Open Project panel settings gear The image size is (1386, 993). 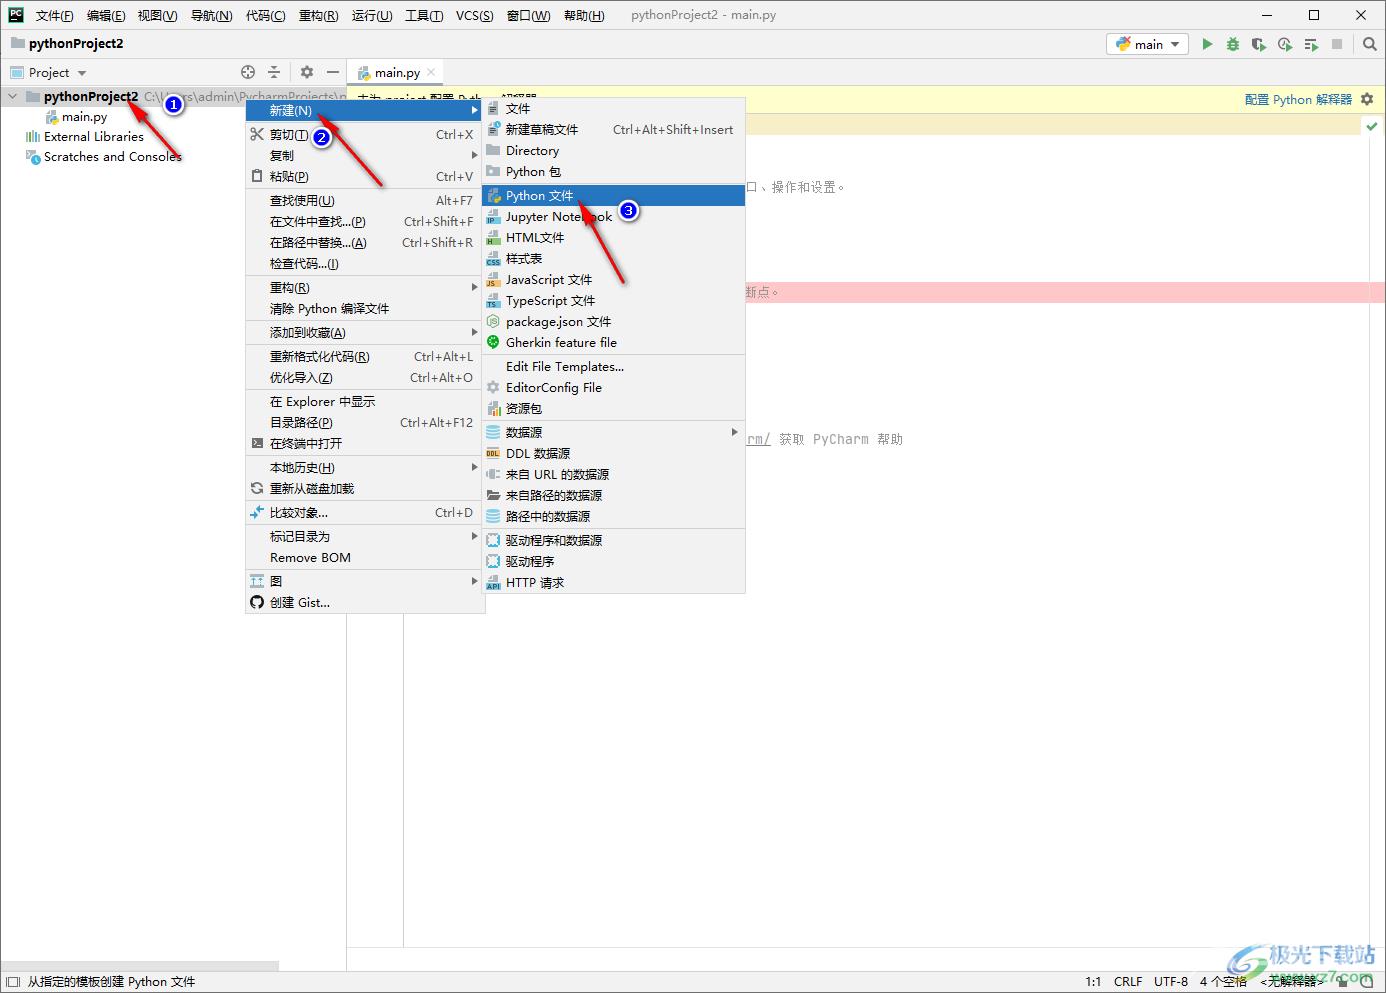tap(307, 72)
